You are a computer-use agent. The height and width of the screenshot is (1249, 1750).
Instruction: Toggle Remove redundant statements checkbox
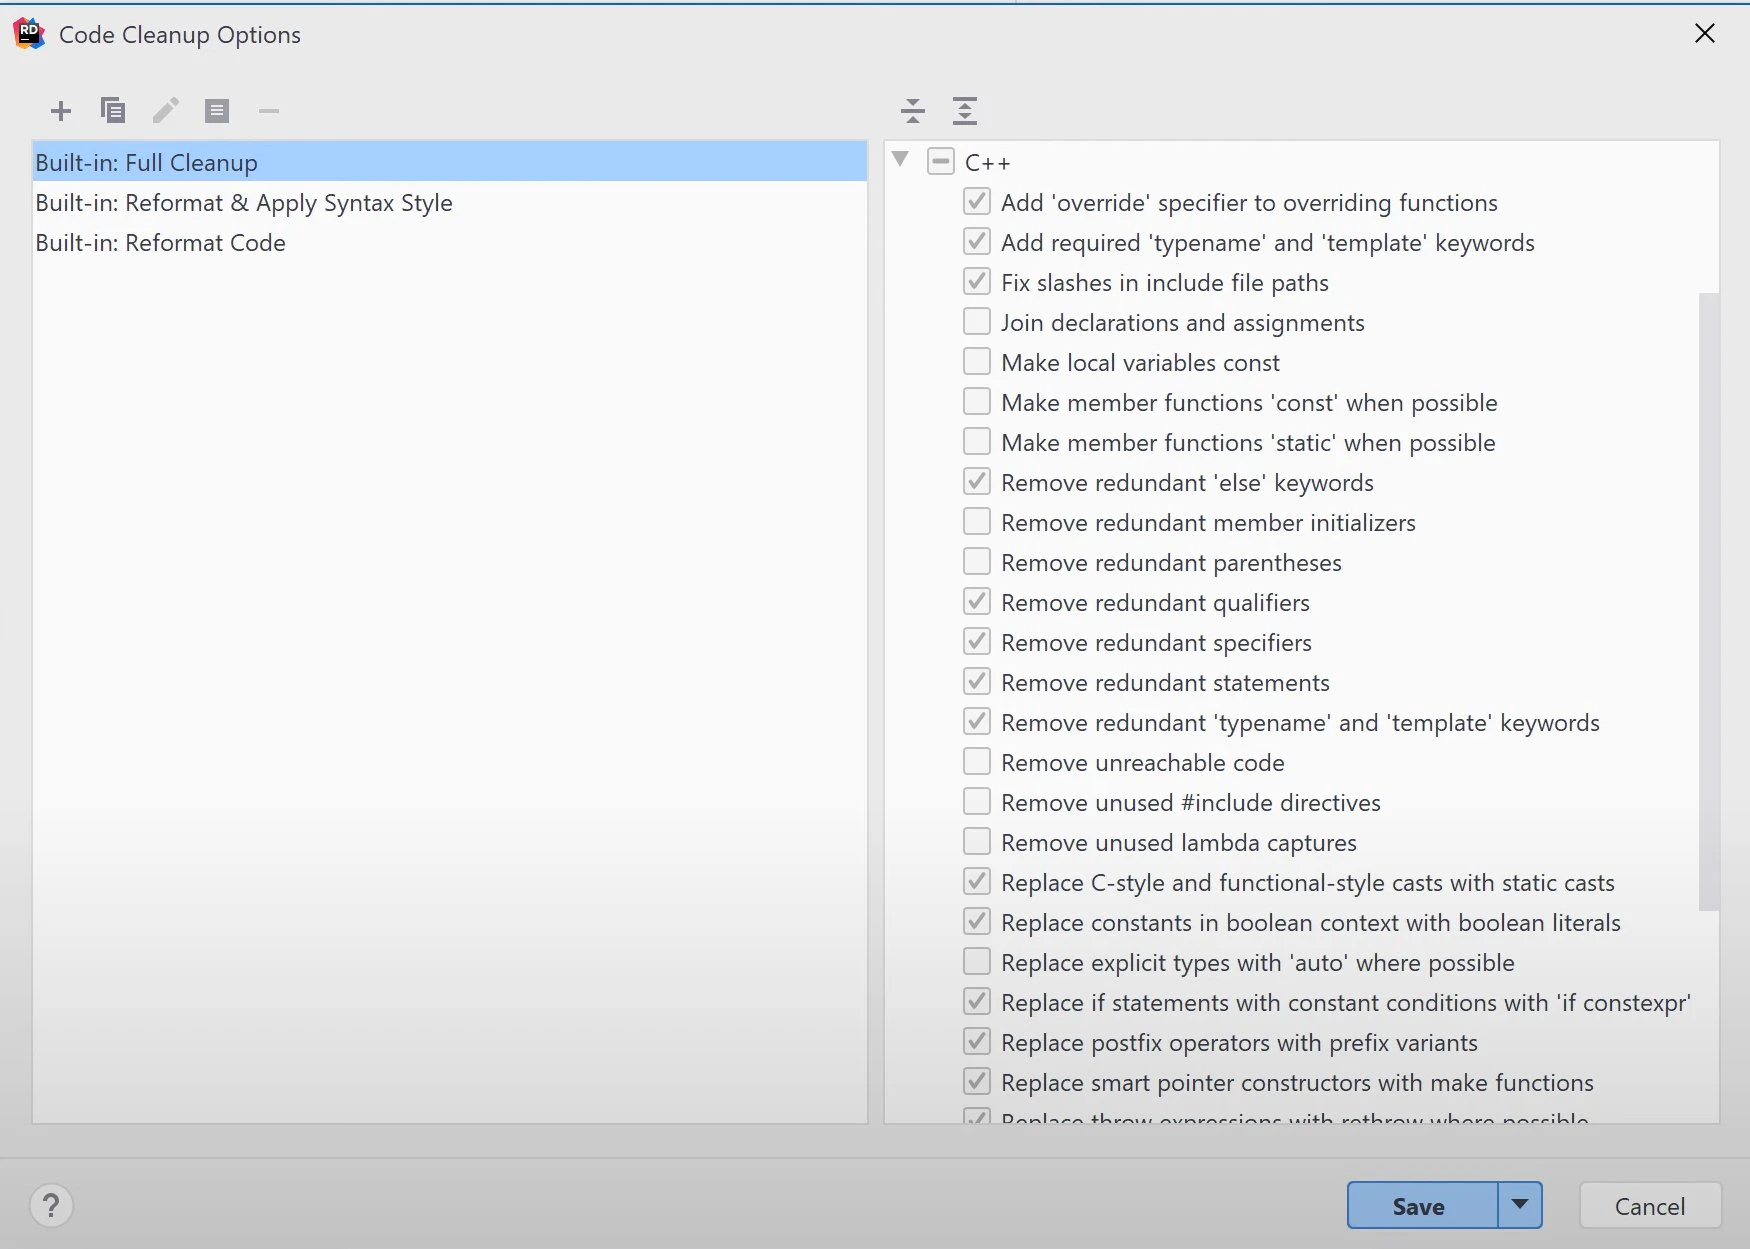(x=977, y=681)
